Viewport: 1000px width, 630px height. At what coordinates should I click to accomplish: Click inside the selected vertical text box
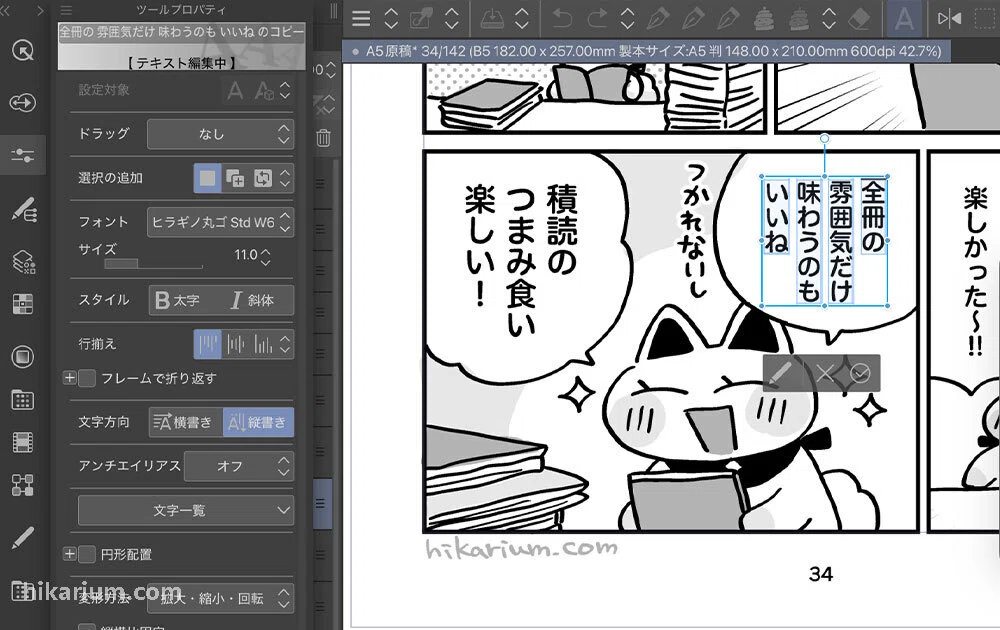[825, 241]
